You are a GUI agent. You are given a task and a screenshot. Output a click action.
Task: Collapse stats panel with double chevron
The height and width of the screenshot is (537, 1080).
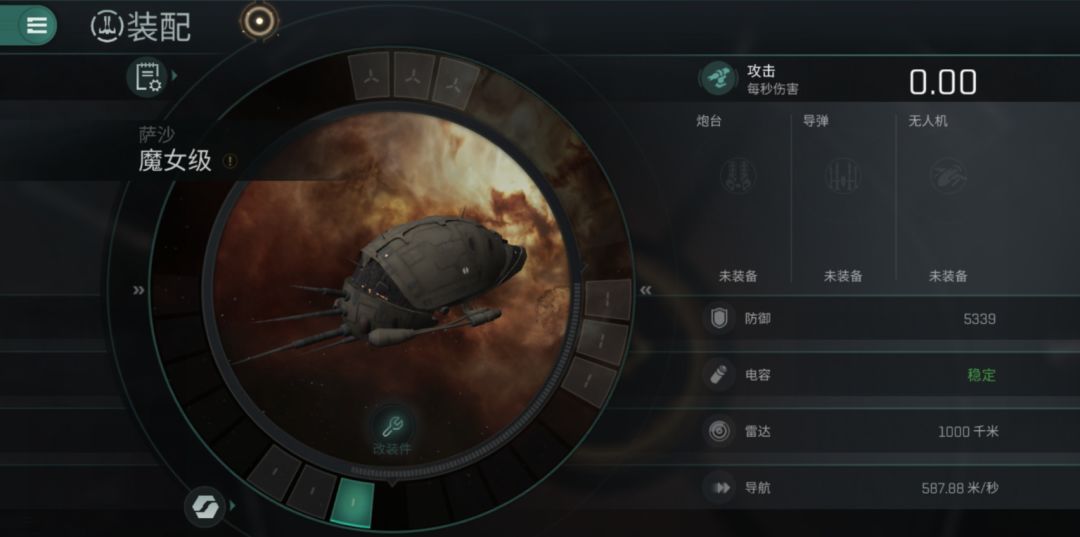645,291
